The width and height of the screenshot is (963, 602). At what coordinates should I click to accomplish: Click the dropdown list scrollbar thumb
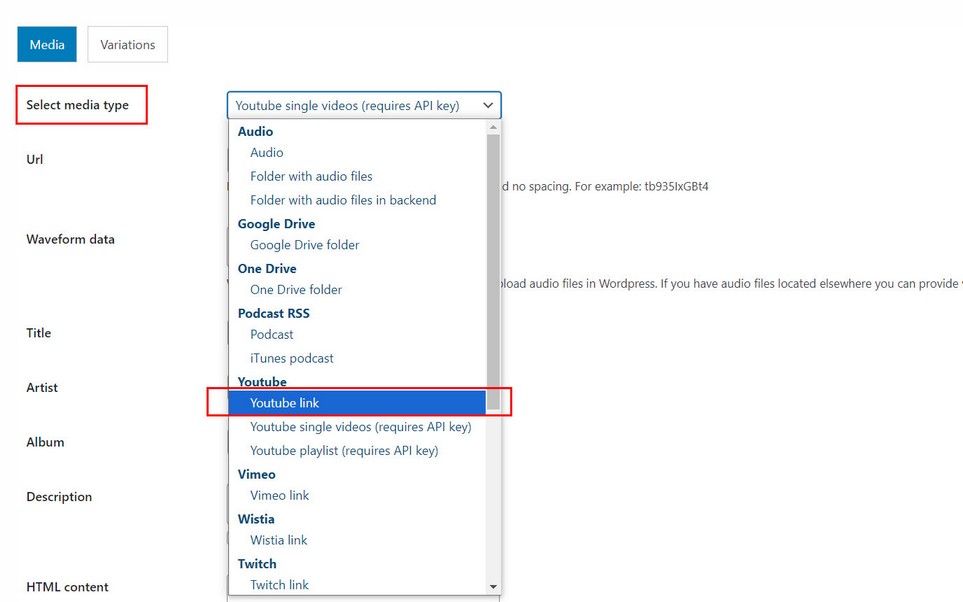click(493, 272)
